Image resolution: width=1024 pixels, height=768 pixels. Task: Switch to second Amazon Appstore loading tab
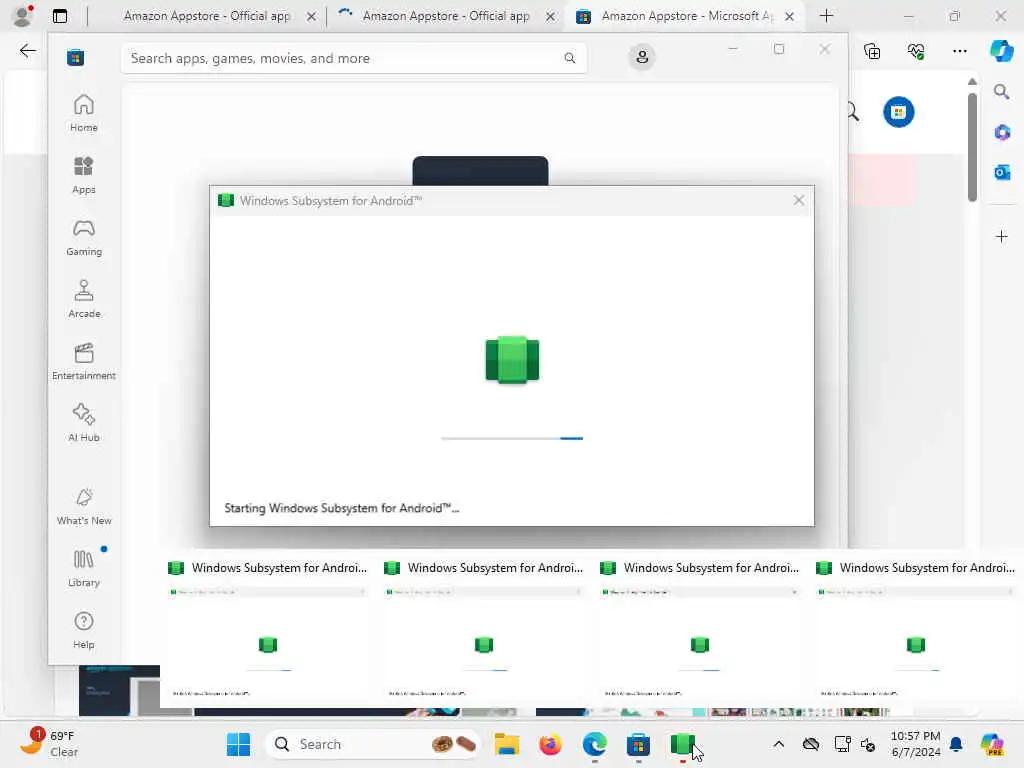coord(446,16)
